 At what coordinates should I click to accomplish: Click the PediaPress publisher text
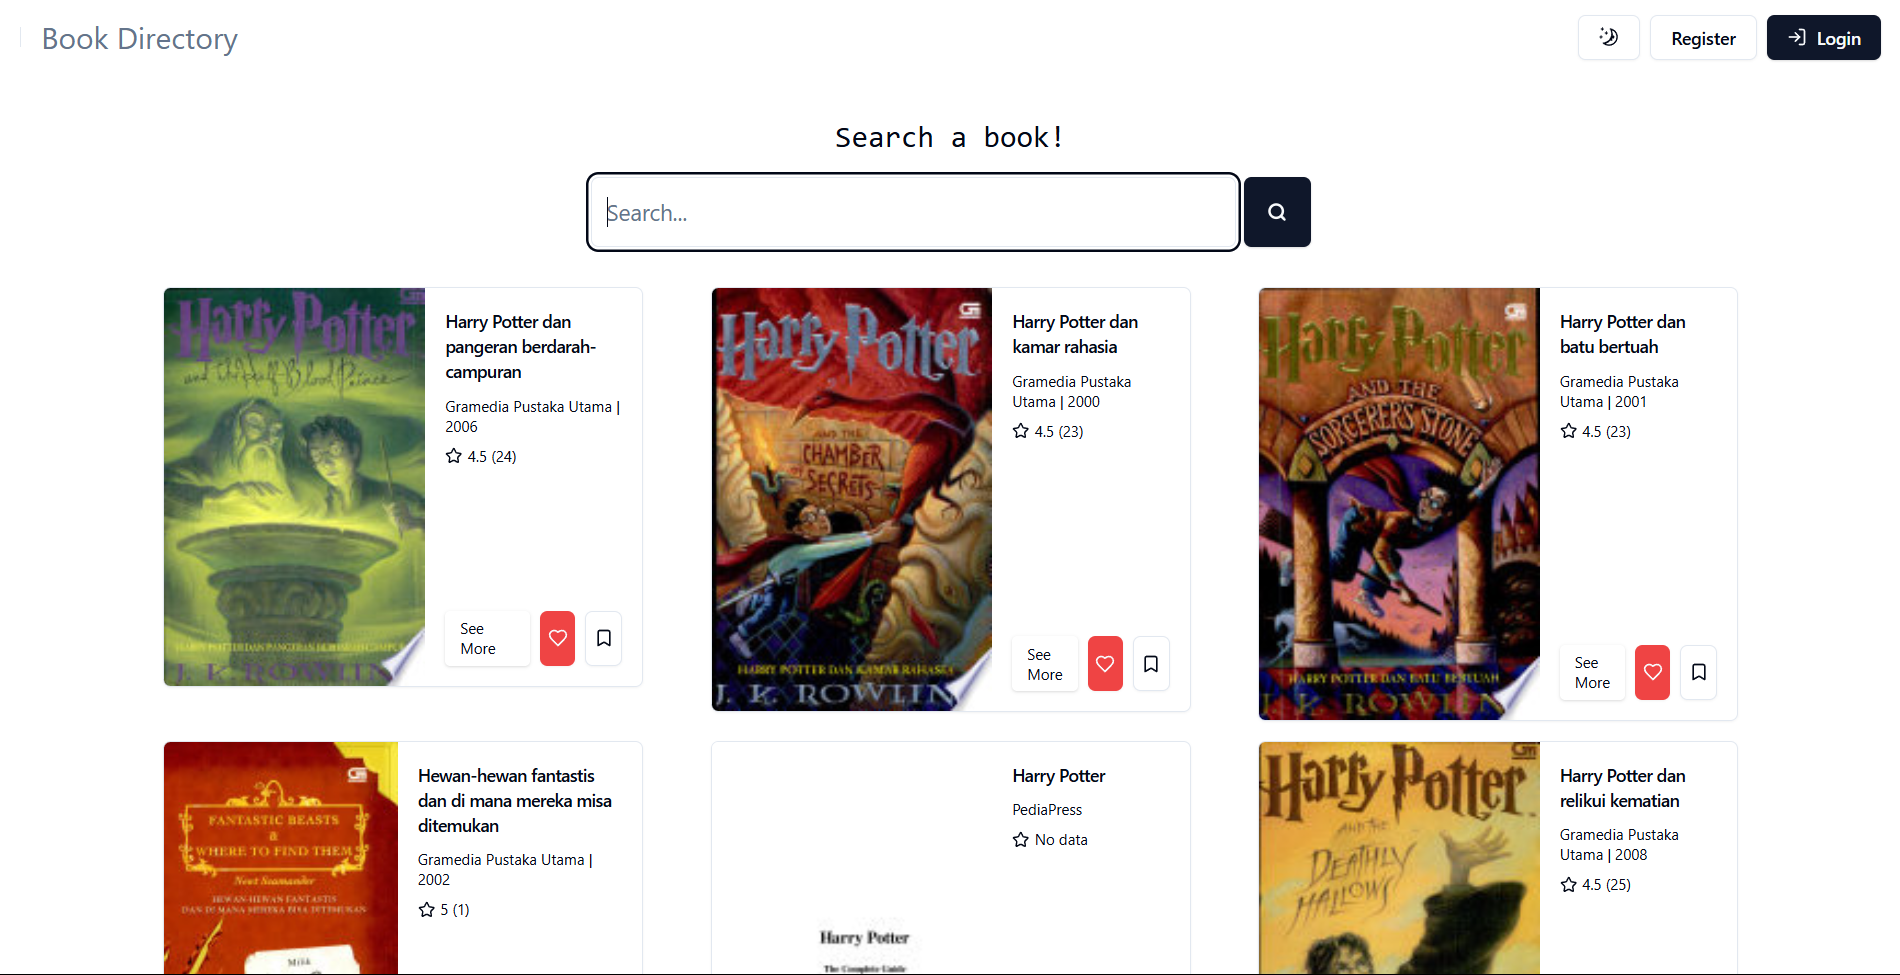click(x=1047, y=810)
